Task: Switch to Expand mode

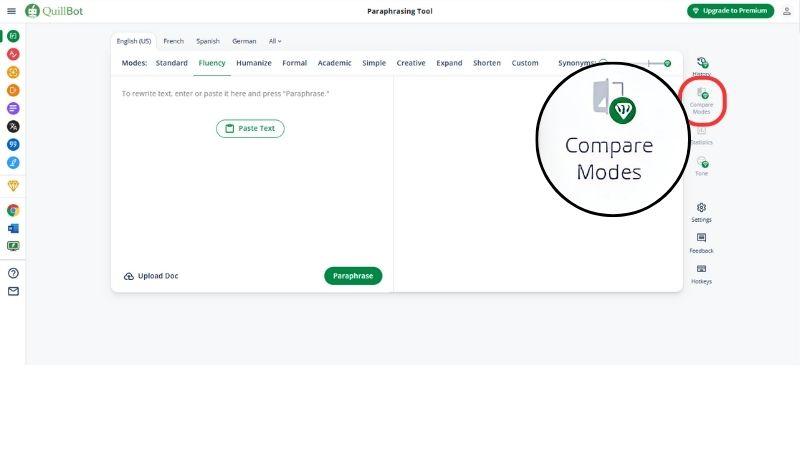Action: pos(449,63)
